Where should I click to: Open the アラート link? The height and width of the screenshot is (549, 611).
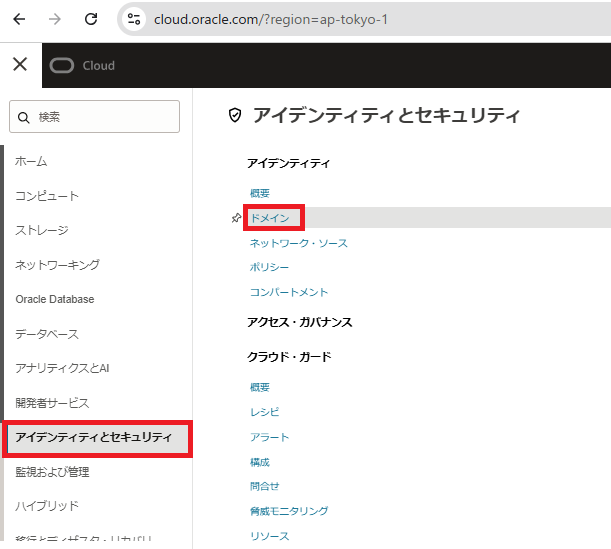pyautogui.click(x=269, y=437)
